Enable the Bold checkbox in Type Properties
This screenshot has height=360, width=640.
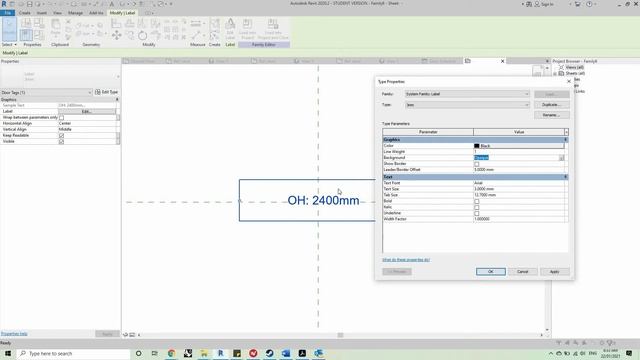(476, 201)
